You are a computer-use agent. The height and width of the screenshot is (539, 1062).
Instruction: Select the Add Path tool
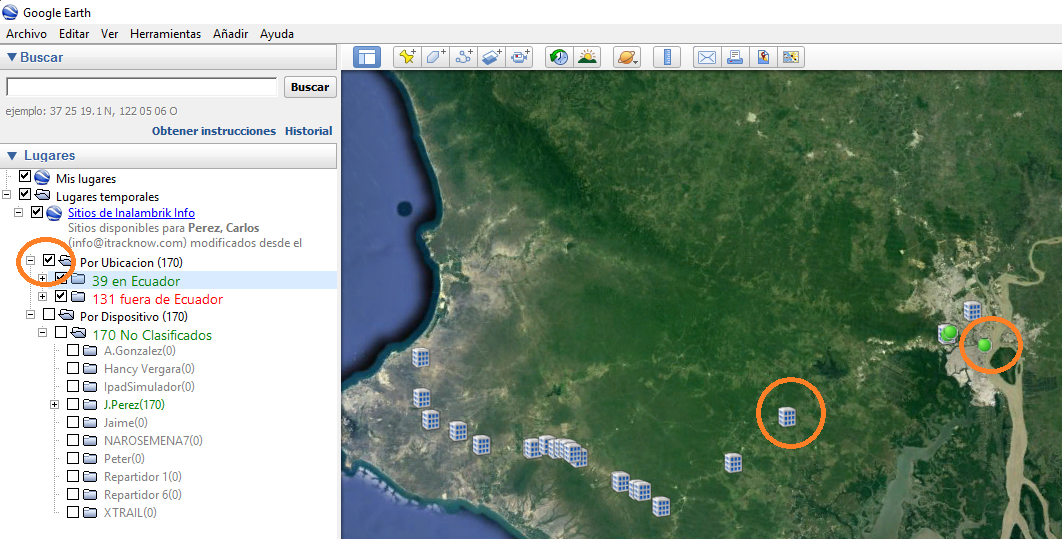[x=464, y=57]
